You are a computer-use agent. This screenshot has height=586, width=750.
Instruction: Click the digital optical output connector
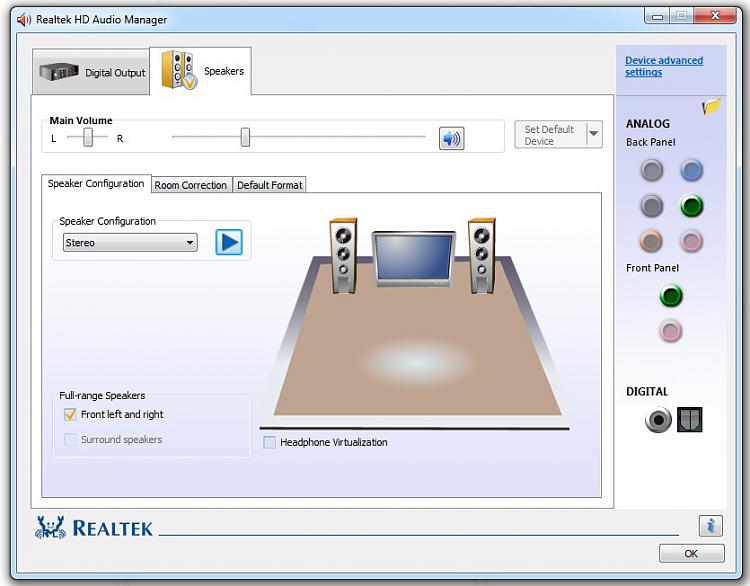point(689,420)
